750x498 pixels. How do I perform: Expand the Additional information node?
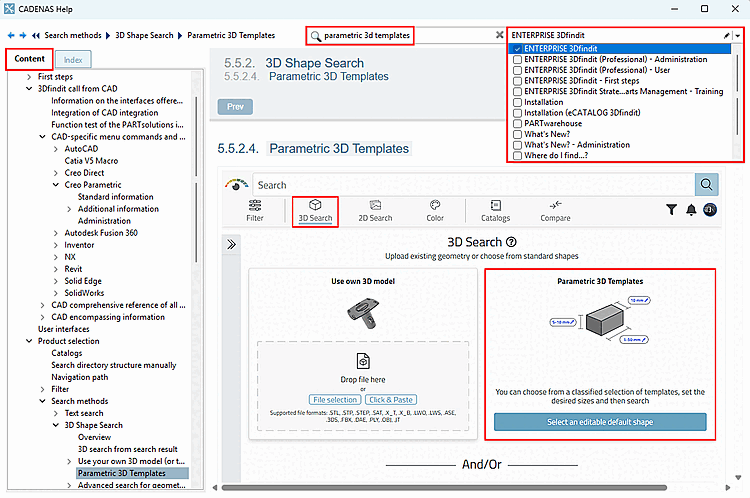tap(69, 209)
